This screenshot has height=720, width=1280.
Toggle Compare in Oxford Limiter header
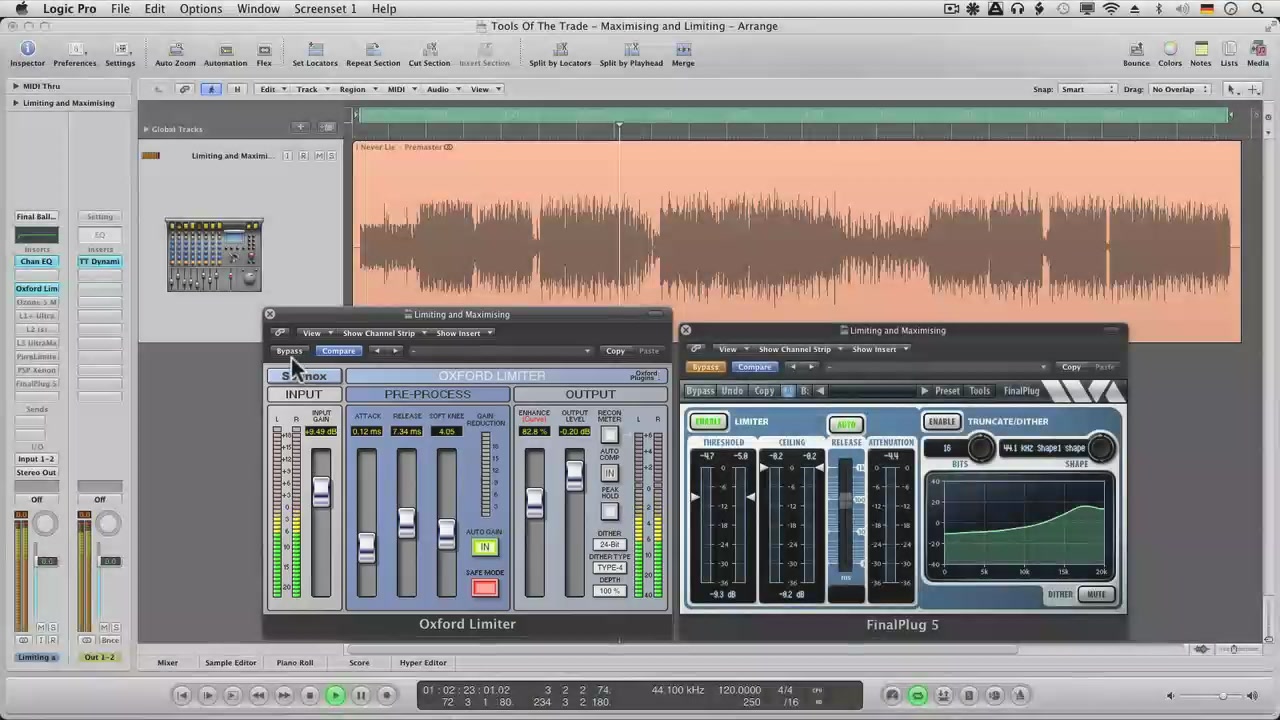click(x=338, y=351)
